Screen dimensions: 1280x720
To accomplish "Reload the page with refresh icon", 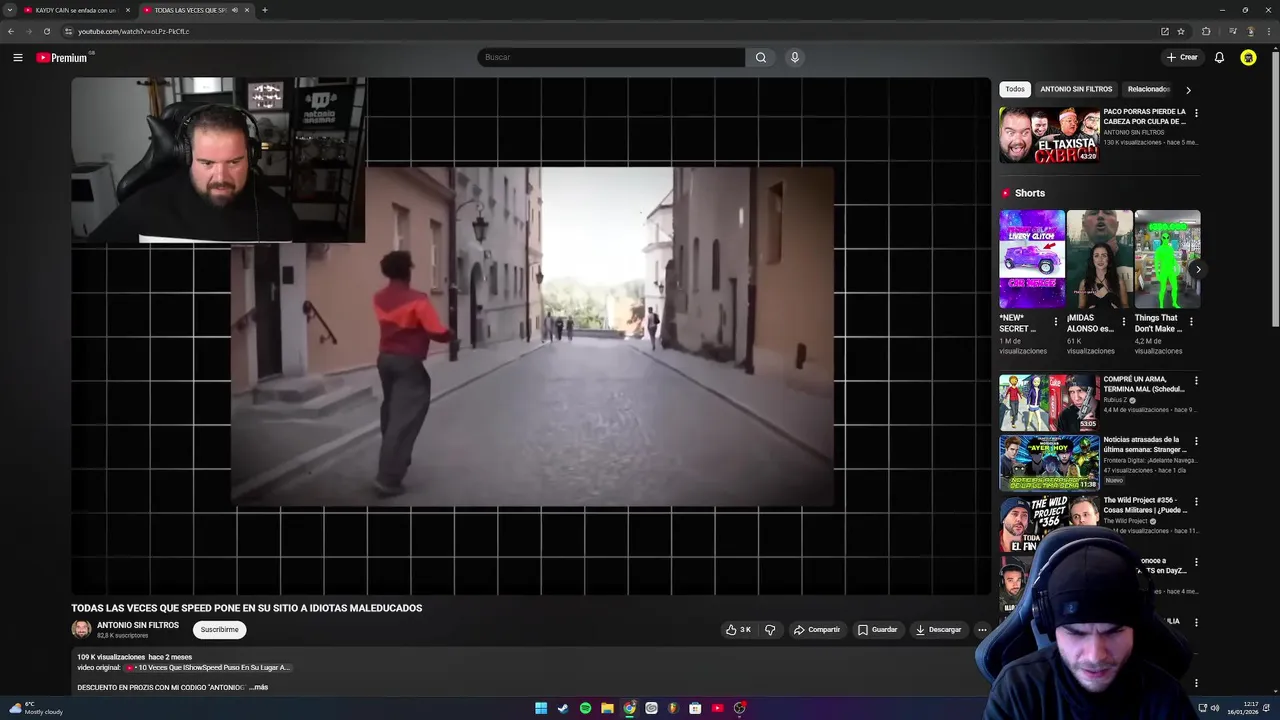I will pyautogui.click(x=46, y=31).
